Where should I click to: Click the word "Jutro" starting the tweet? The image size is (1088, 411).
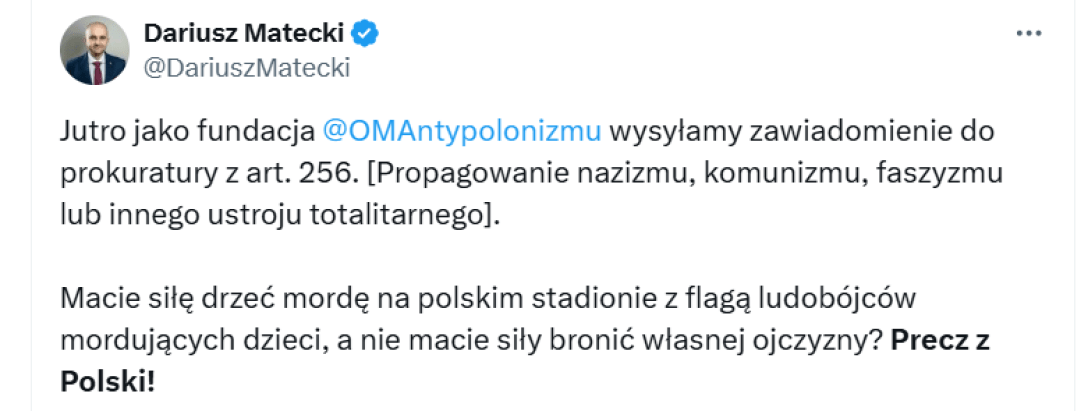[89, 131]
